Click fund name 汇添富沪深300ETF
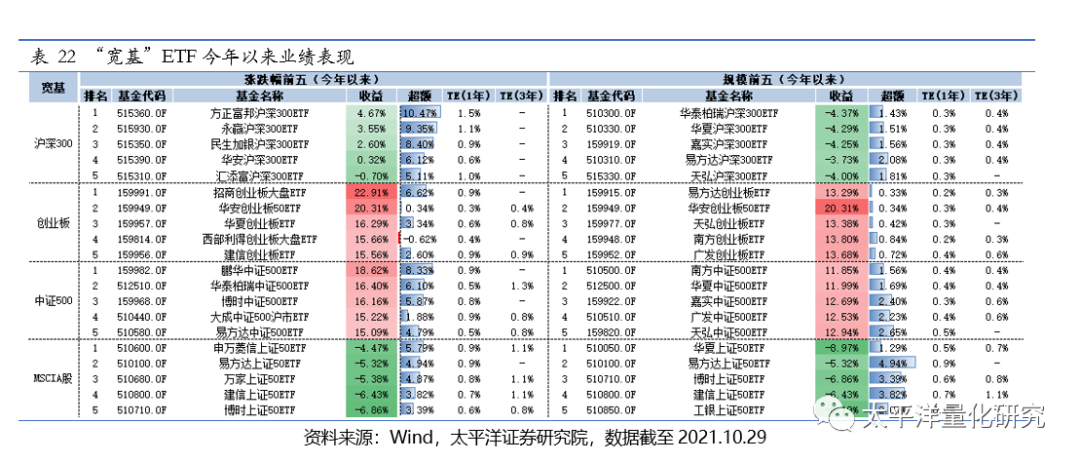This screenshot has width=1080, height=463. point(260,176)
